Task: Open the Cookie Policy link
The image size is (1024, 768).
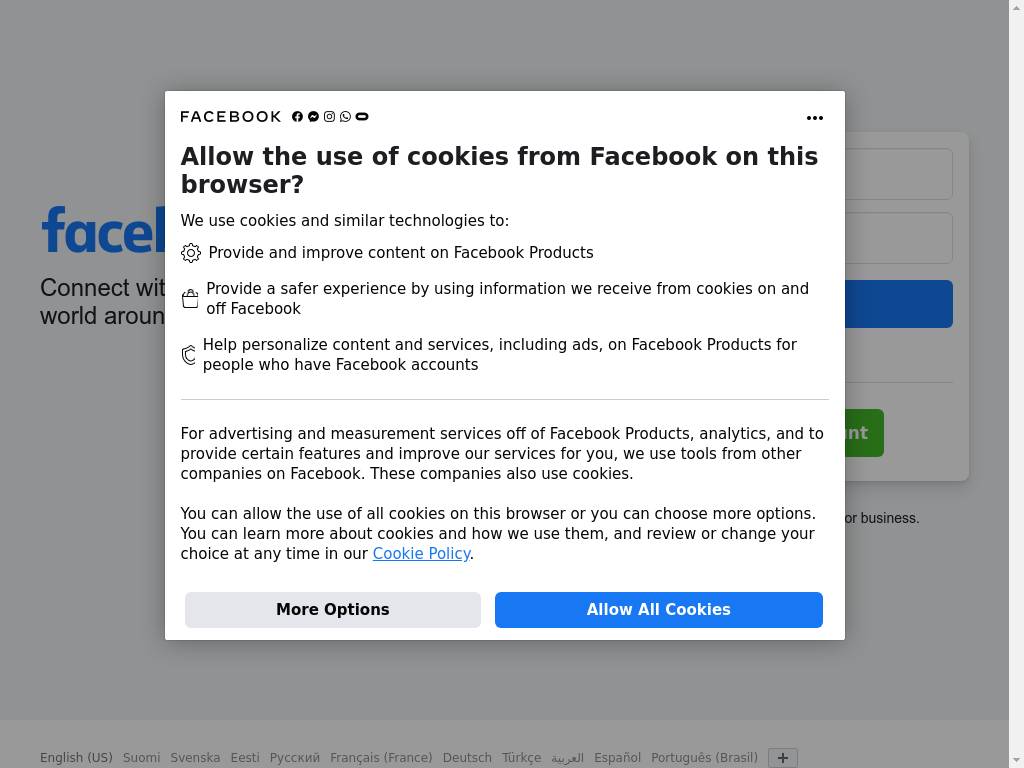Action: (x=421, y=554)
